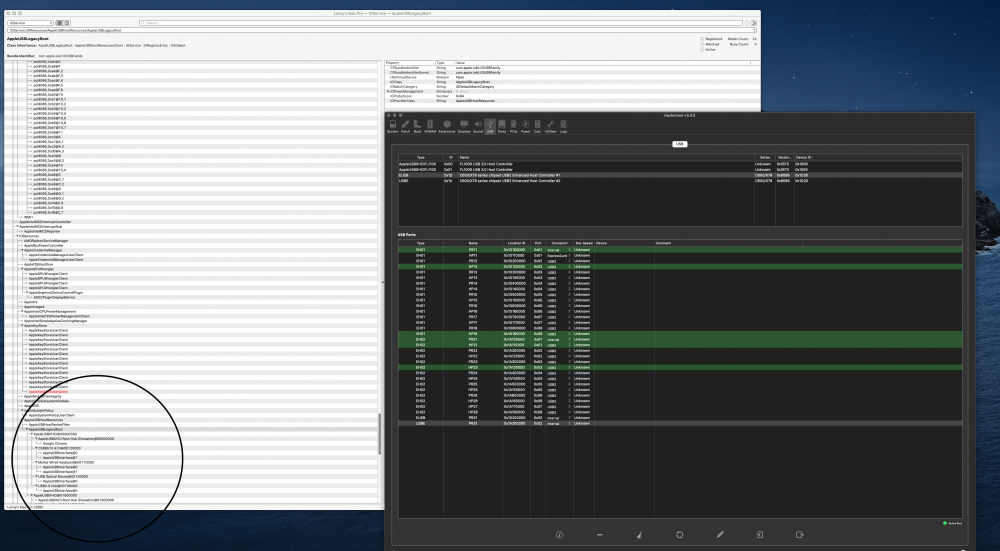The width and height of the screenshot is (1000, 551).
Task: Collapse AppleUSBEHCI Root Hub Simulation@00000000 node
Action: pos(36,439)
